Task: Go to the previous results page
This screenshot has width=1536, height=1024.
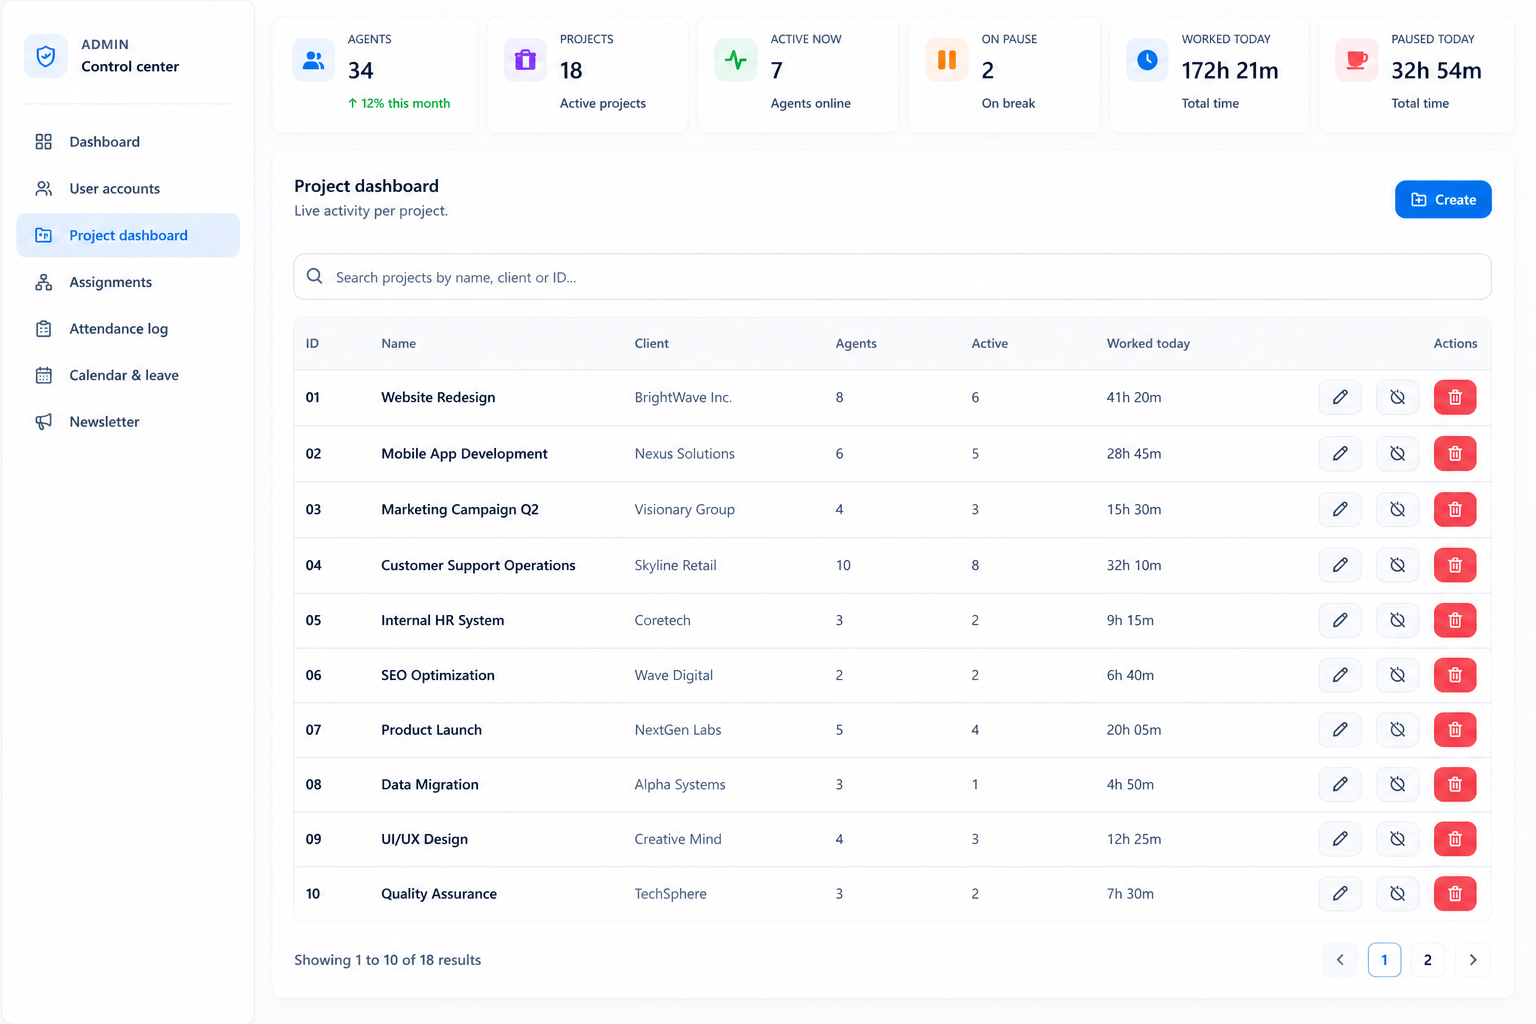Action: coord(1340,960)
